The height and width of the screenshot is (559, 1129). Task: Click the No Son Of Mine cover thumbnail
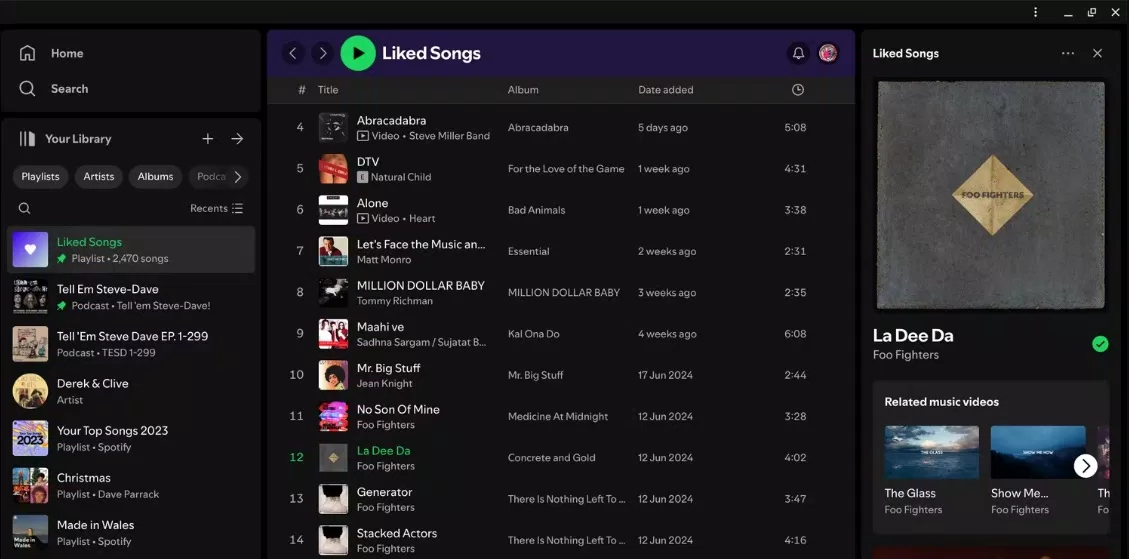click(333, 417)
